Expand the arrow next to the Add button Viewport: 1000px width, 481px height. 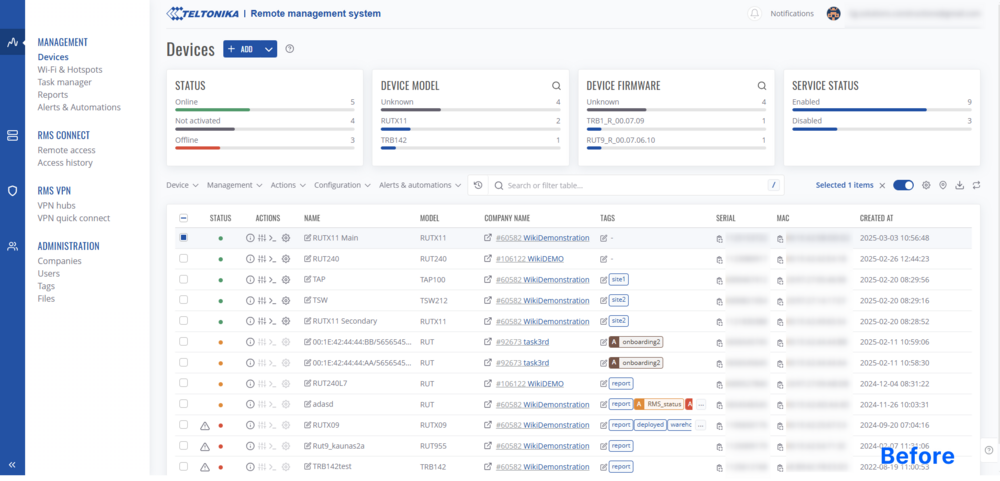tap(268, 49)
